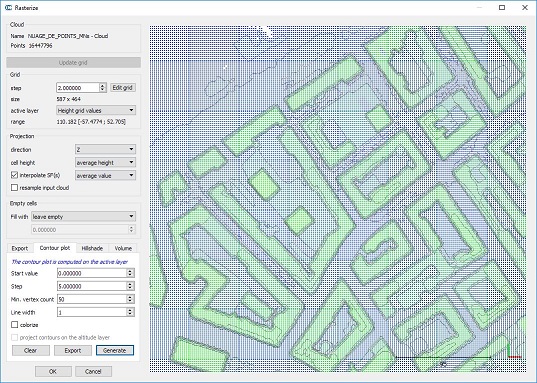Open the projection direction dropdown
The height and width of the screenshot is (383, 537).
tap(105, 149)
